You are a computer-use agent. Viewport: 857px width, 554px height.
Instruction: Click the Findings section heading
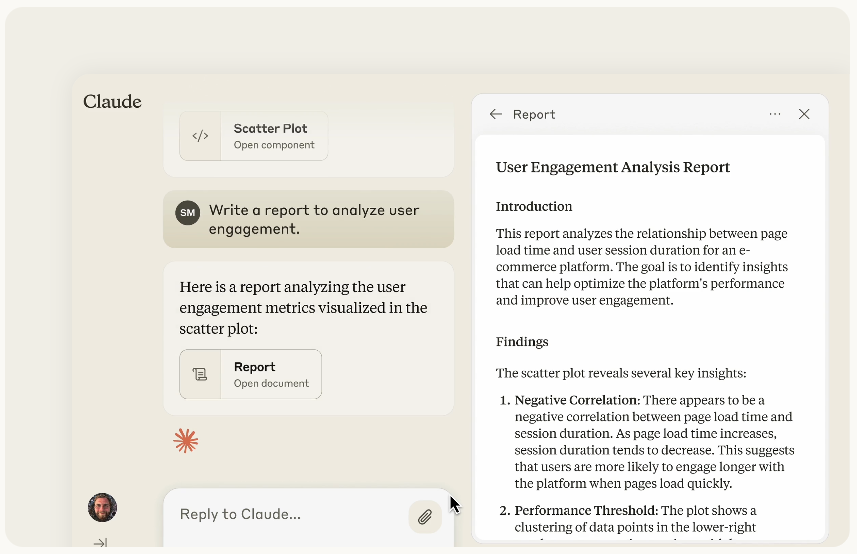click(522, 342)
